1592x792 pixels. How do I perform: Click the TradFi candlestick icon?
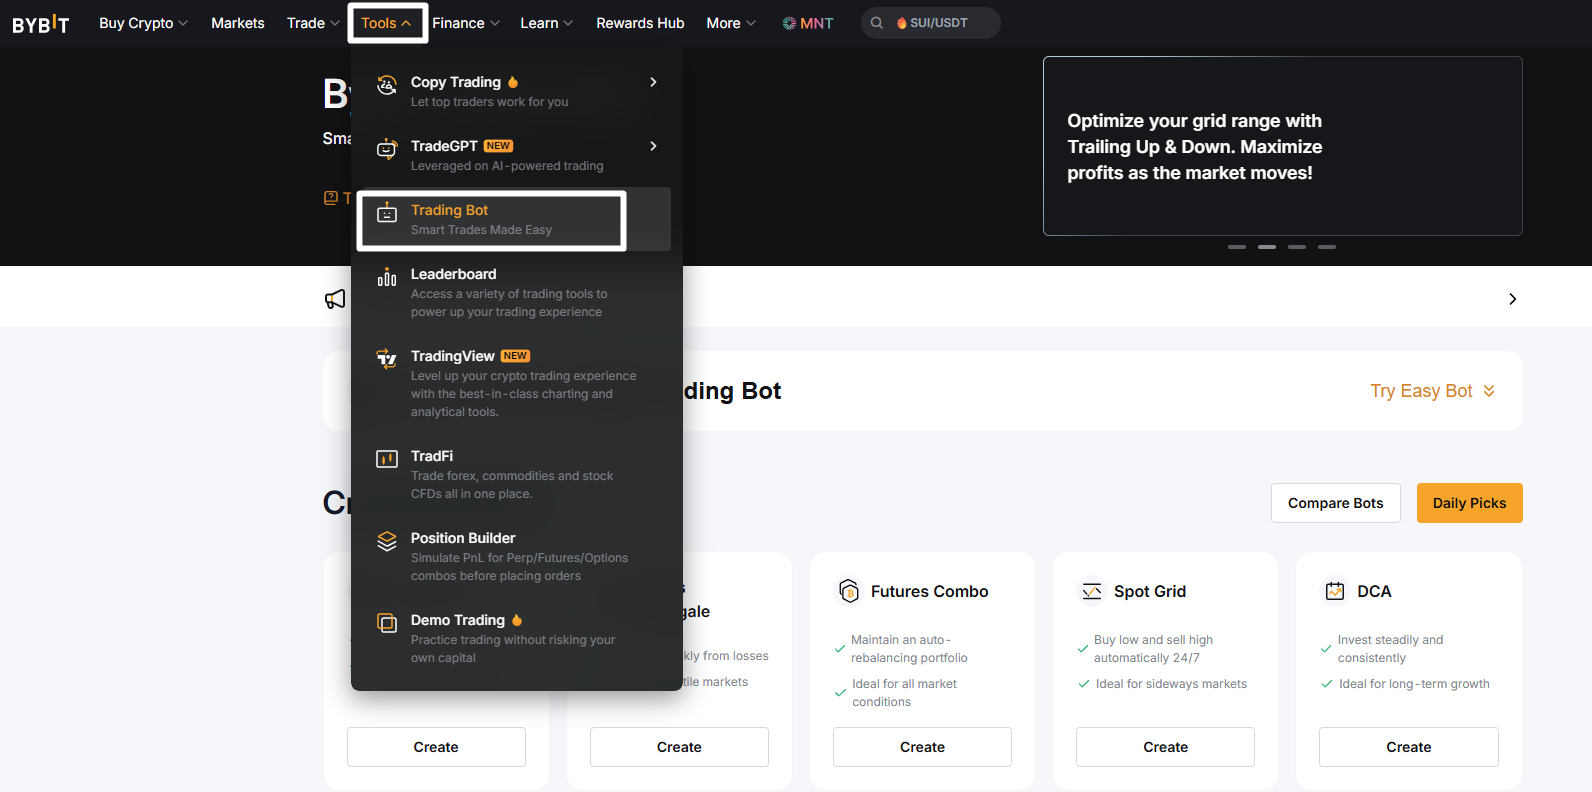(x=387, y=459)
